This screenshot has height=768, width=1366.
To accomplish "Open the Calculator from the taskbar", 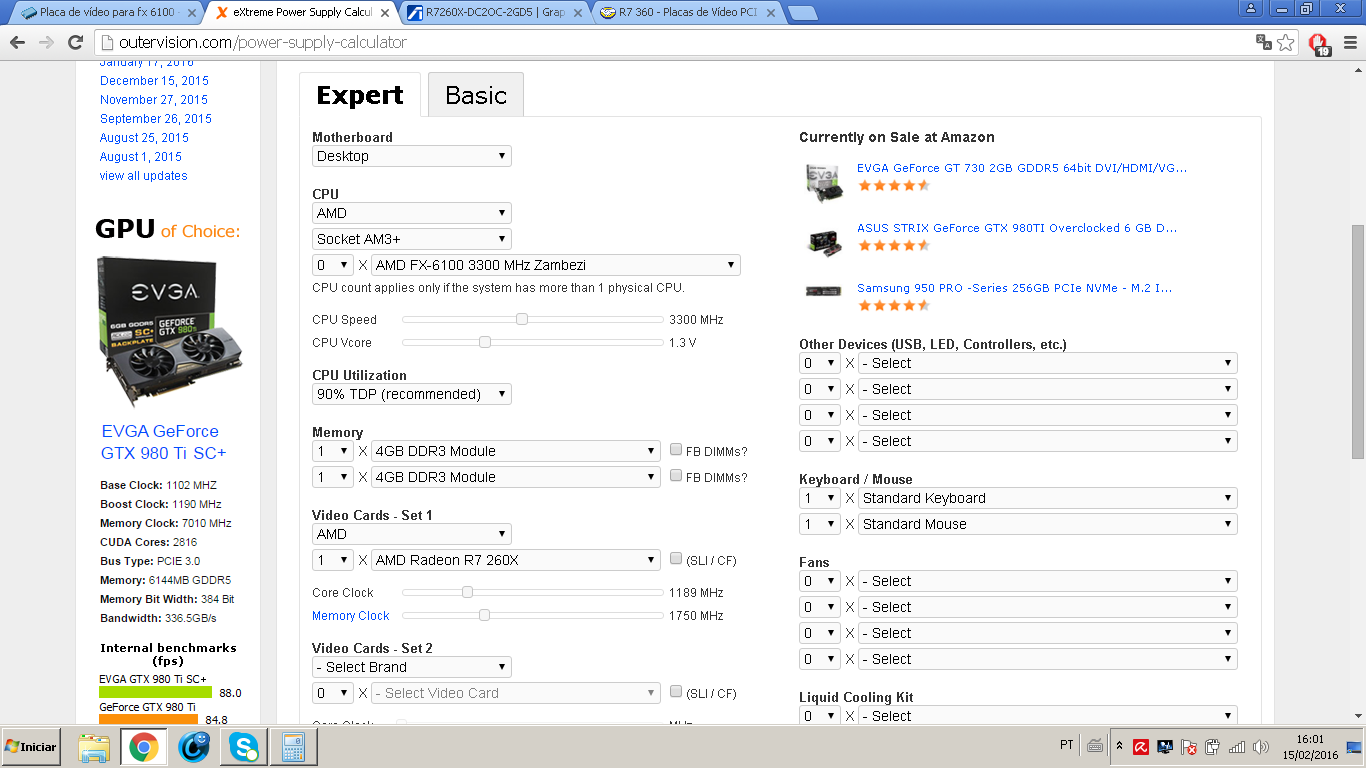I will 293,747.
